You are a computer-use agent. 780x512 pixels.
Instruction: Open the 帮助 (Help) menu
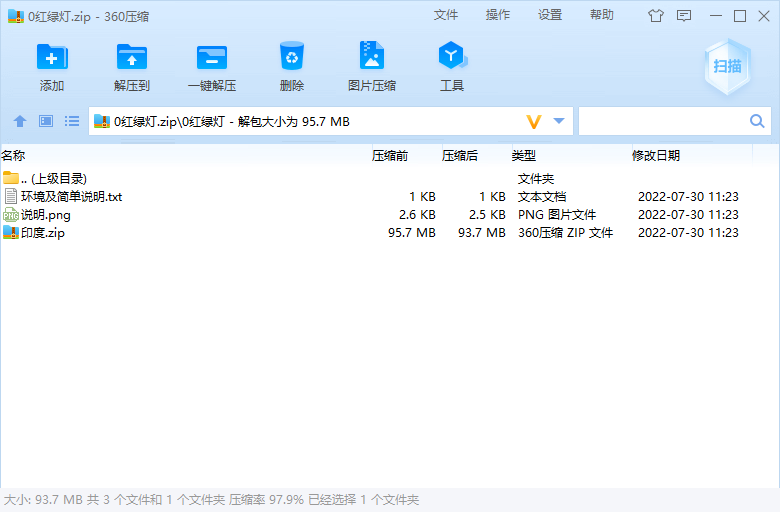click(x=602, y=15)
